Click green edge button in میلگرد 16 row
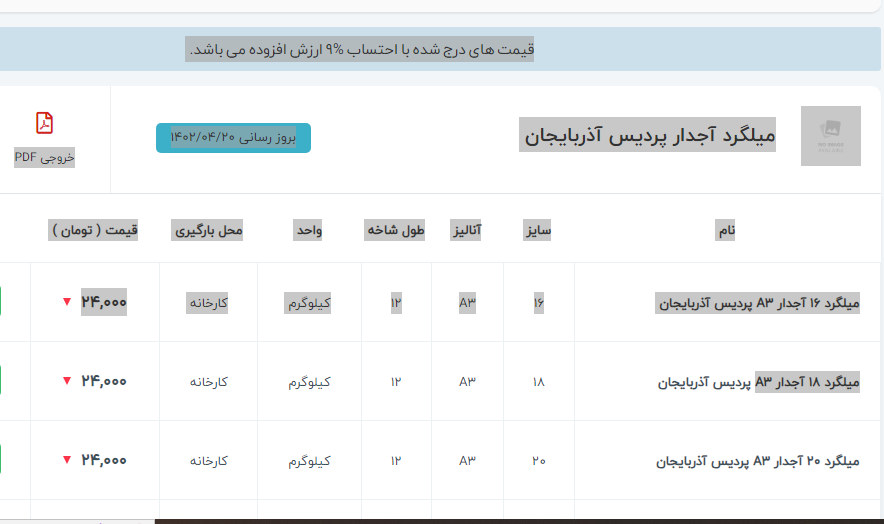 tap(2, 302)
